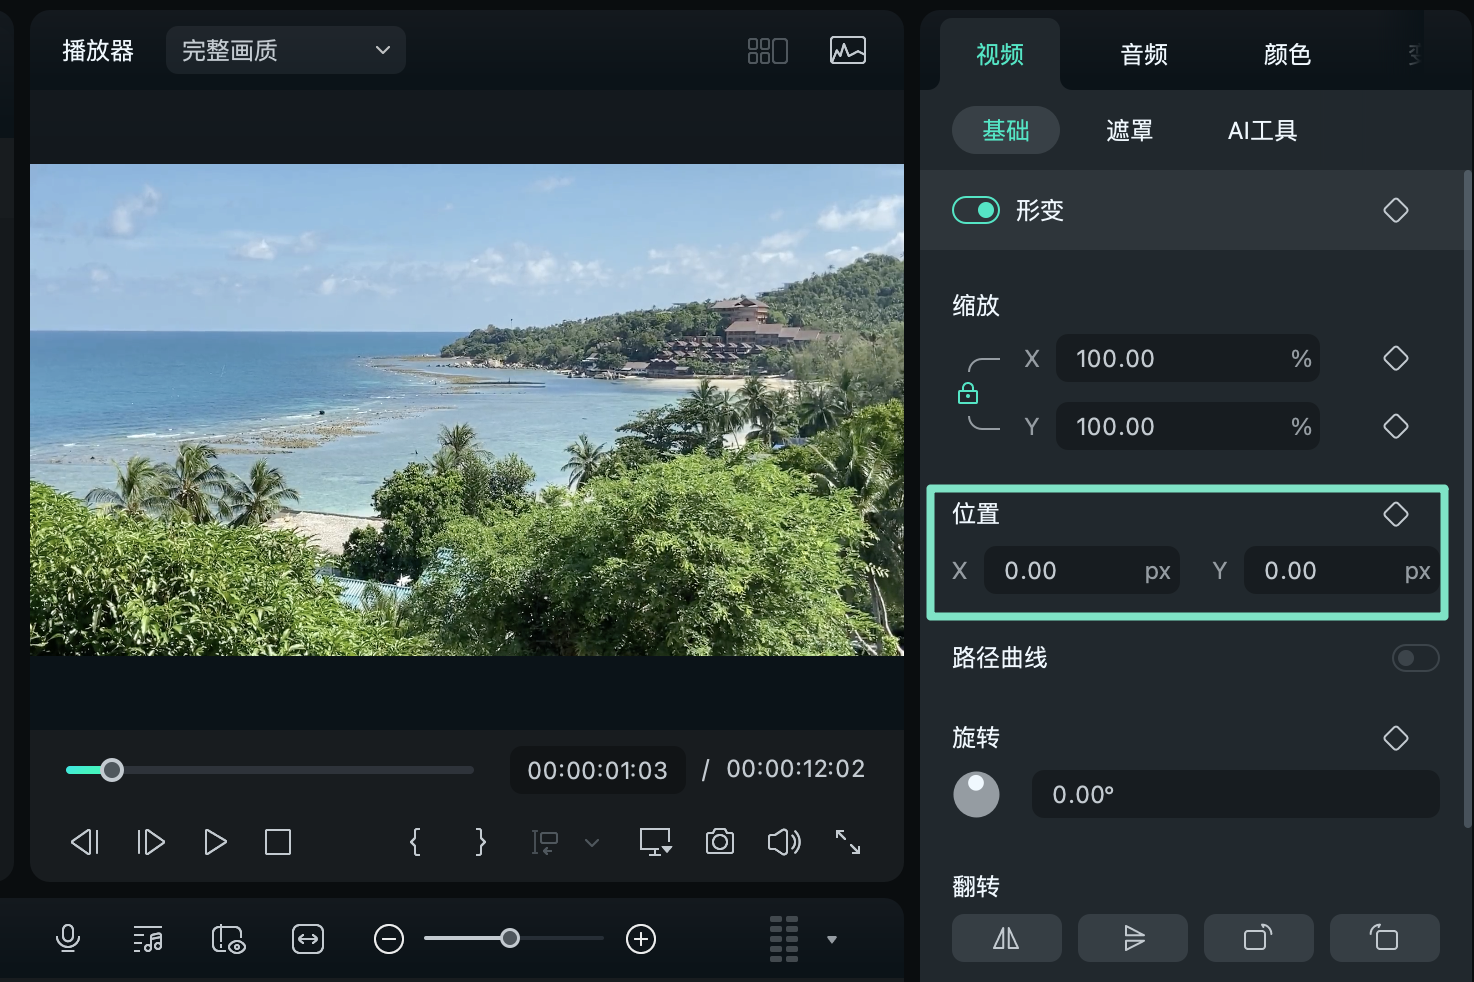1474x982 pixels.
Task: Switch to the 音频 tab
Action: 1143,55
